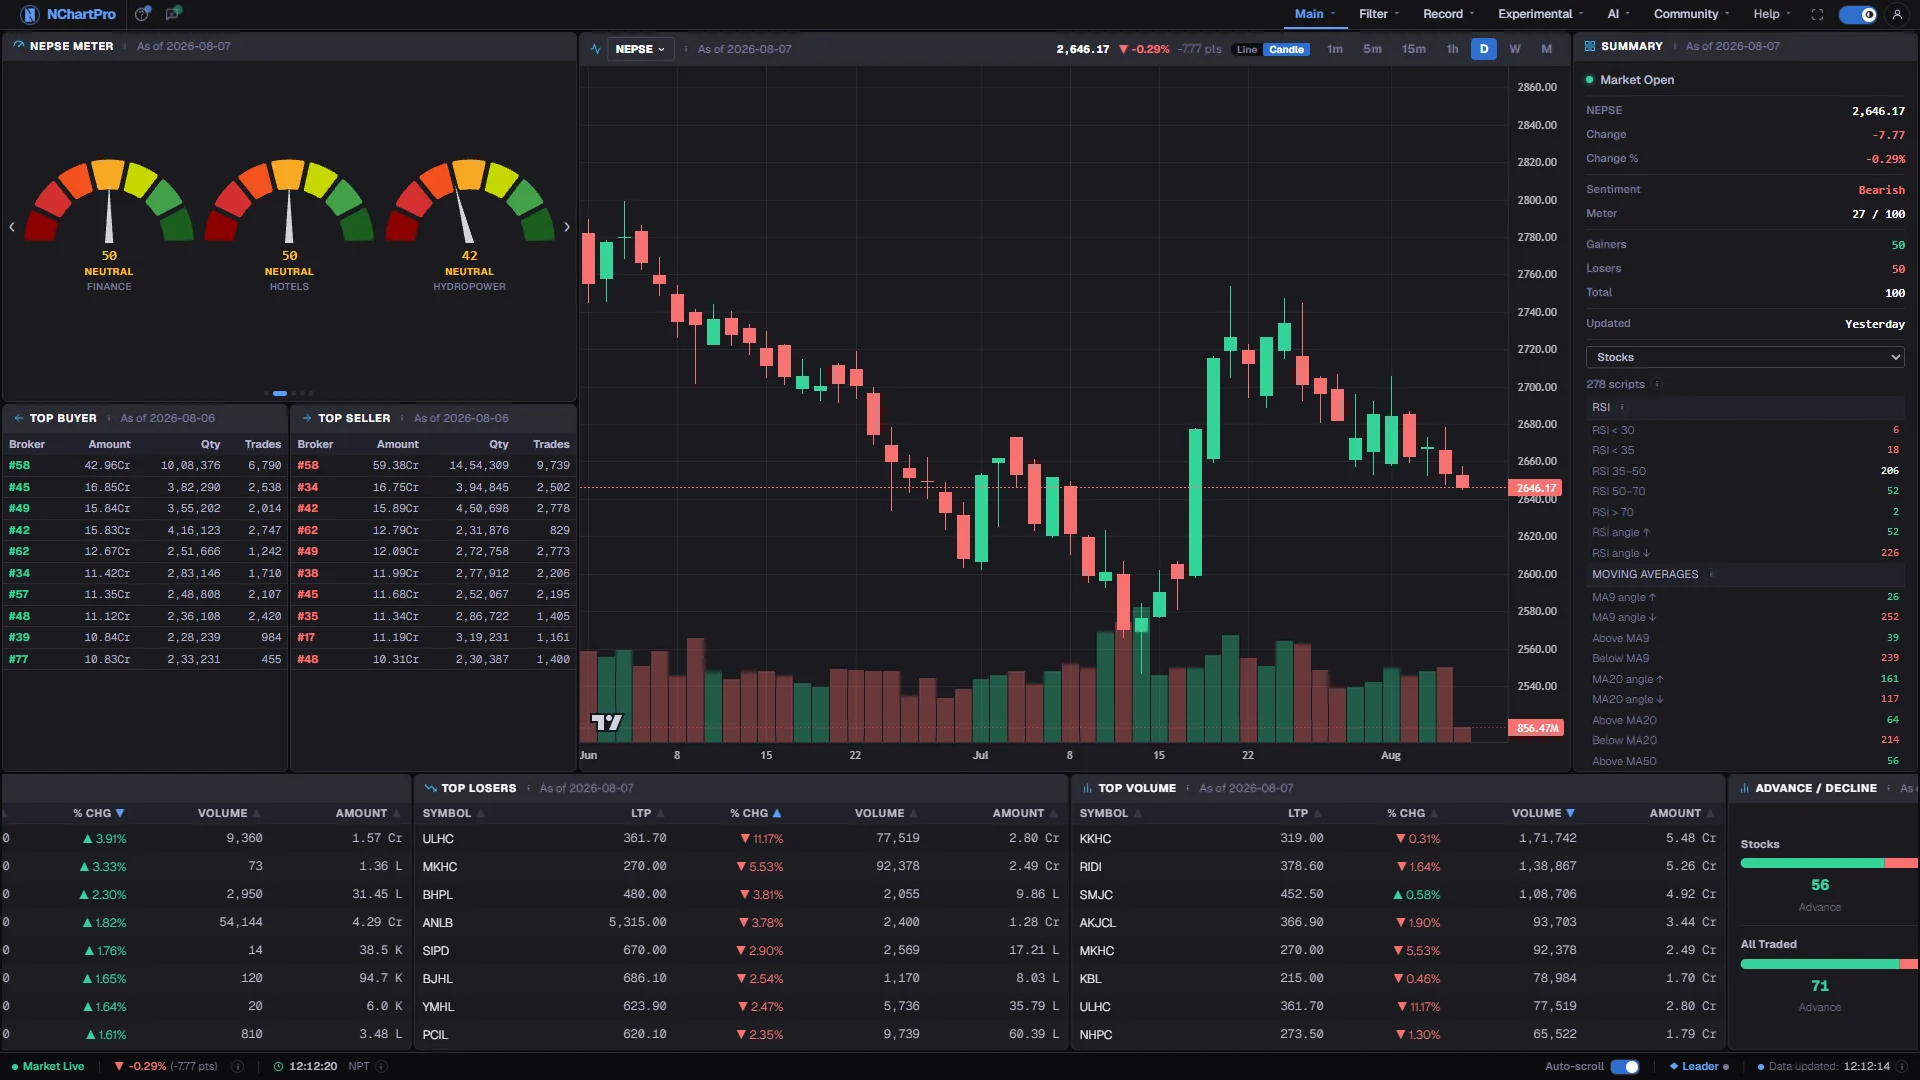Sort Top Losers by % CHG
This screenshot has height=1080, width=1920.
[755, 814]
